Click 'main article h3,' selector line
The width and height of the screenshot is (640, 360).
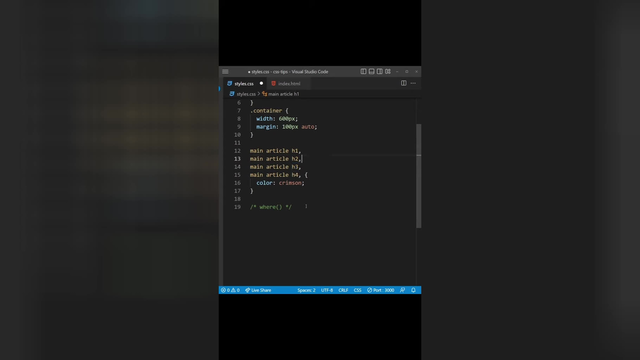(x=276, y=167)
